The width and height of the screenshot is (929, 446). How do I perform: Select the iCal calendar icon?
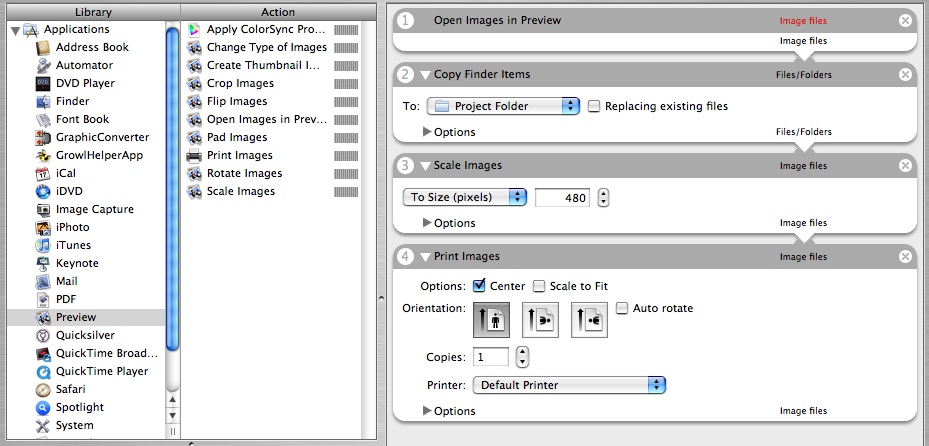pos(43,174)
